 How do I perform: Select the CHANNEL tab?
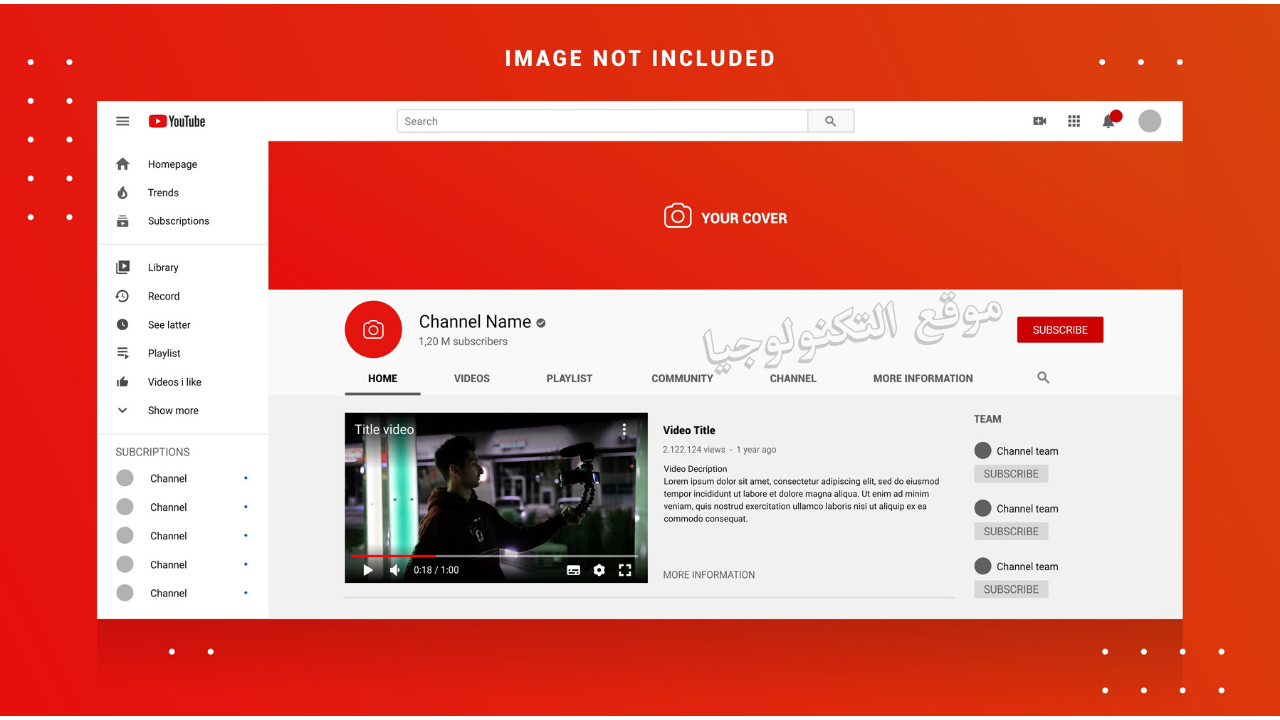(793, 378)
